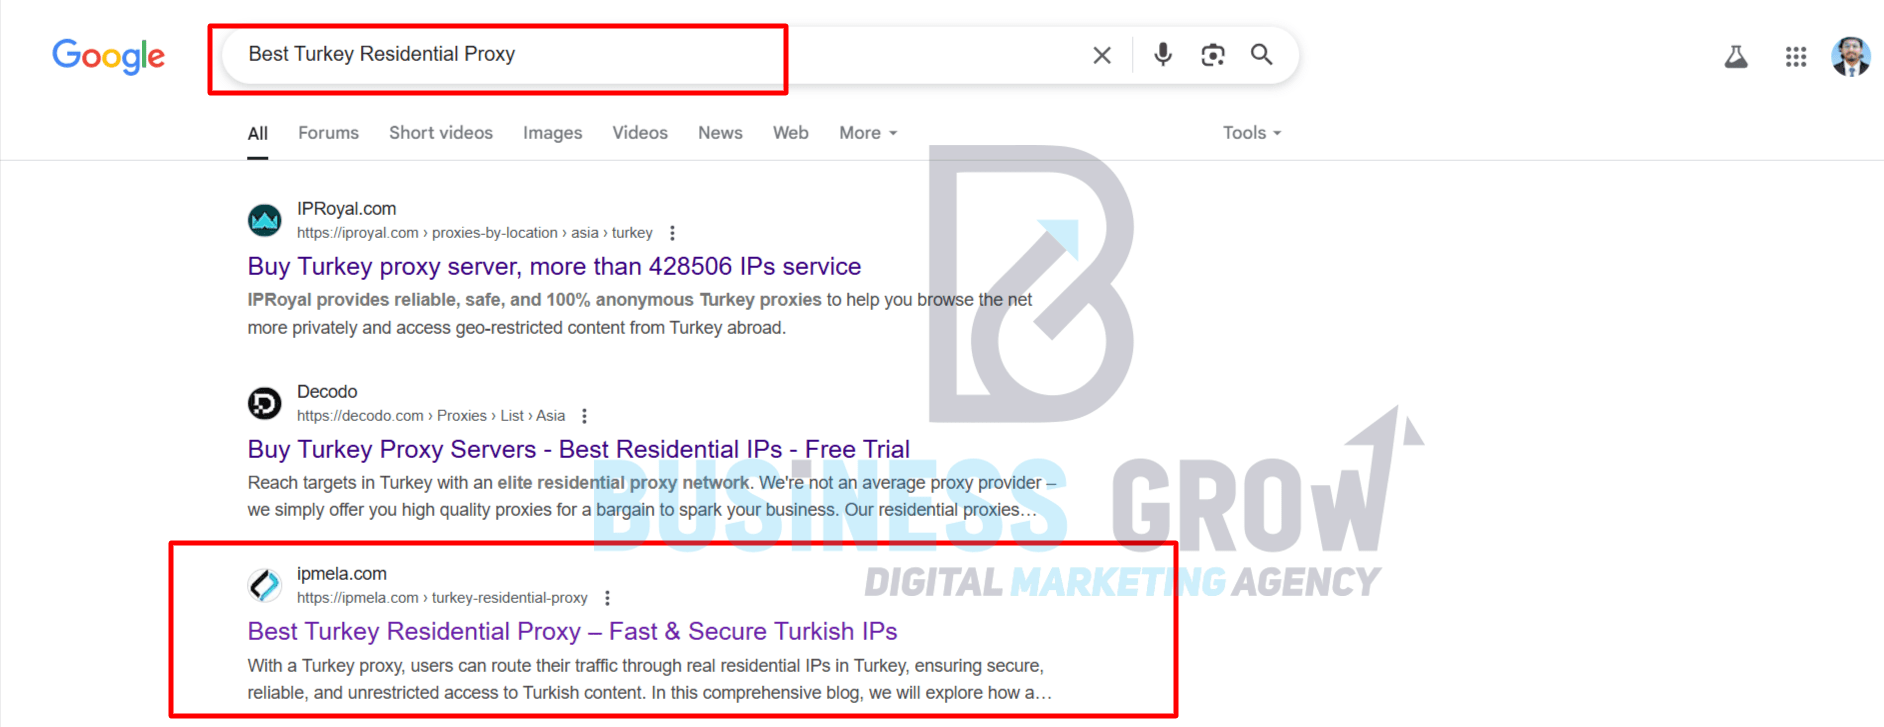
Task: Open Google Lens image search icon
Action: [1213, 55]
